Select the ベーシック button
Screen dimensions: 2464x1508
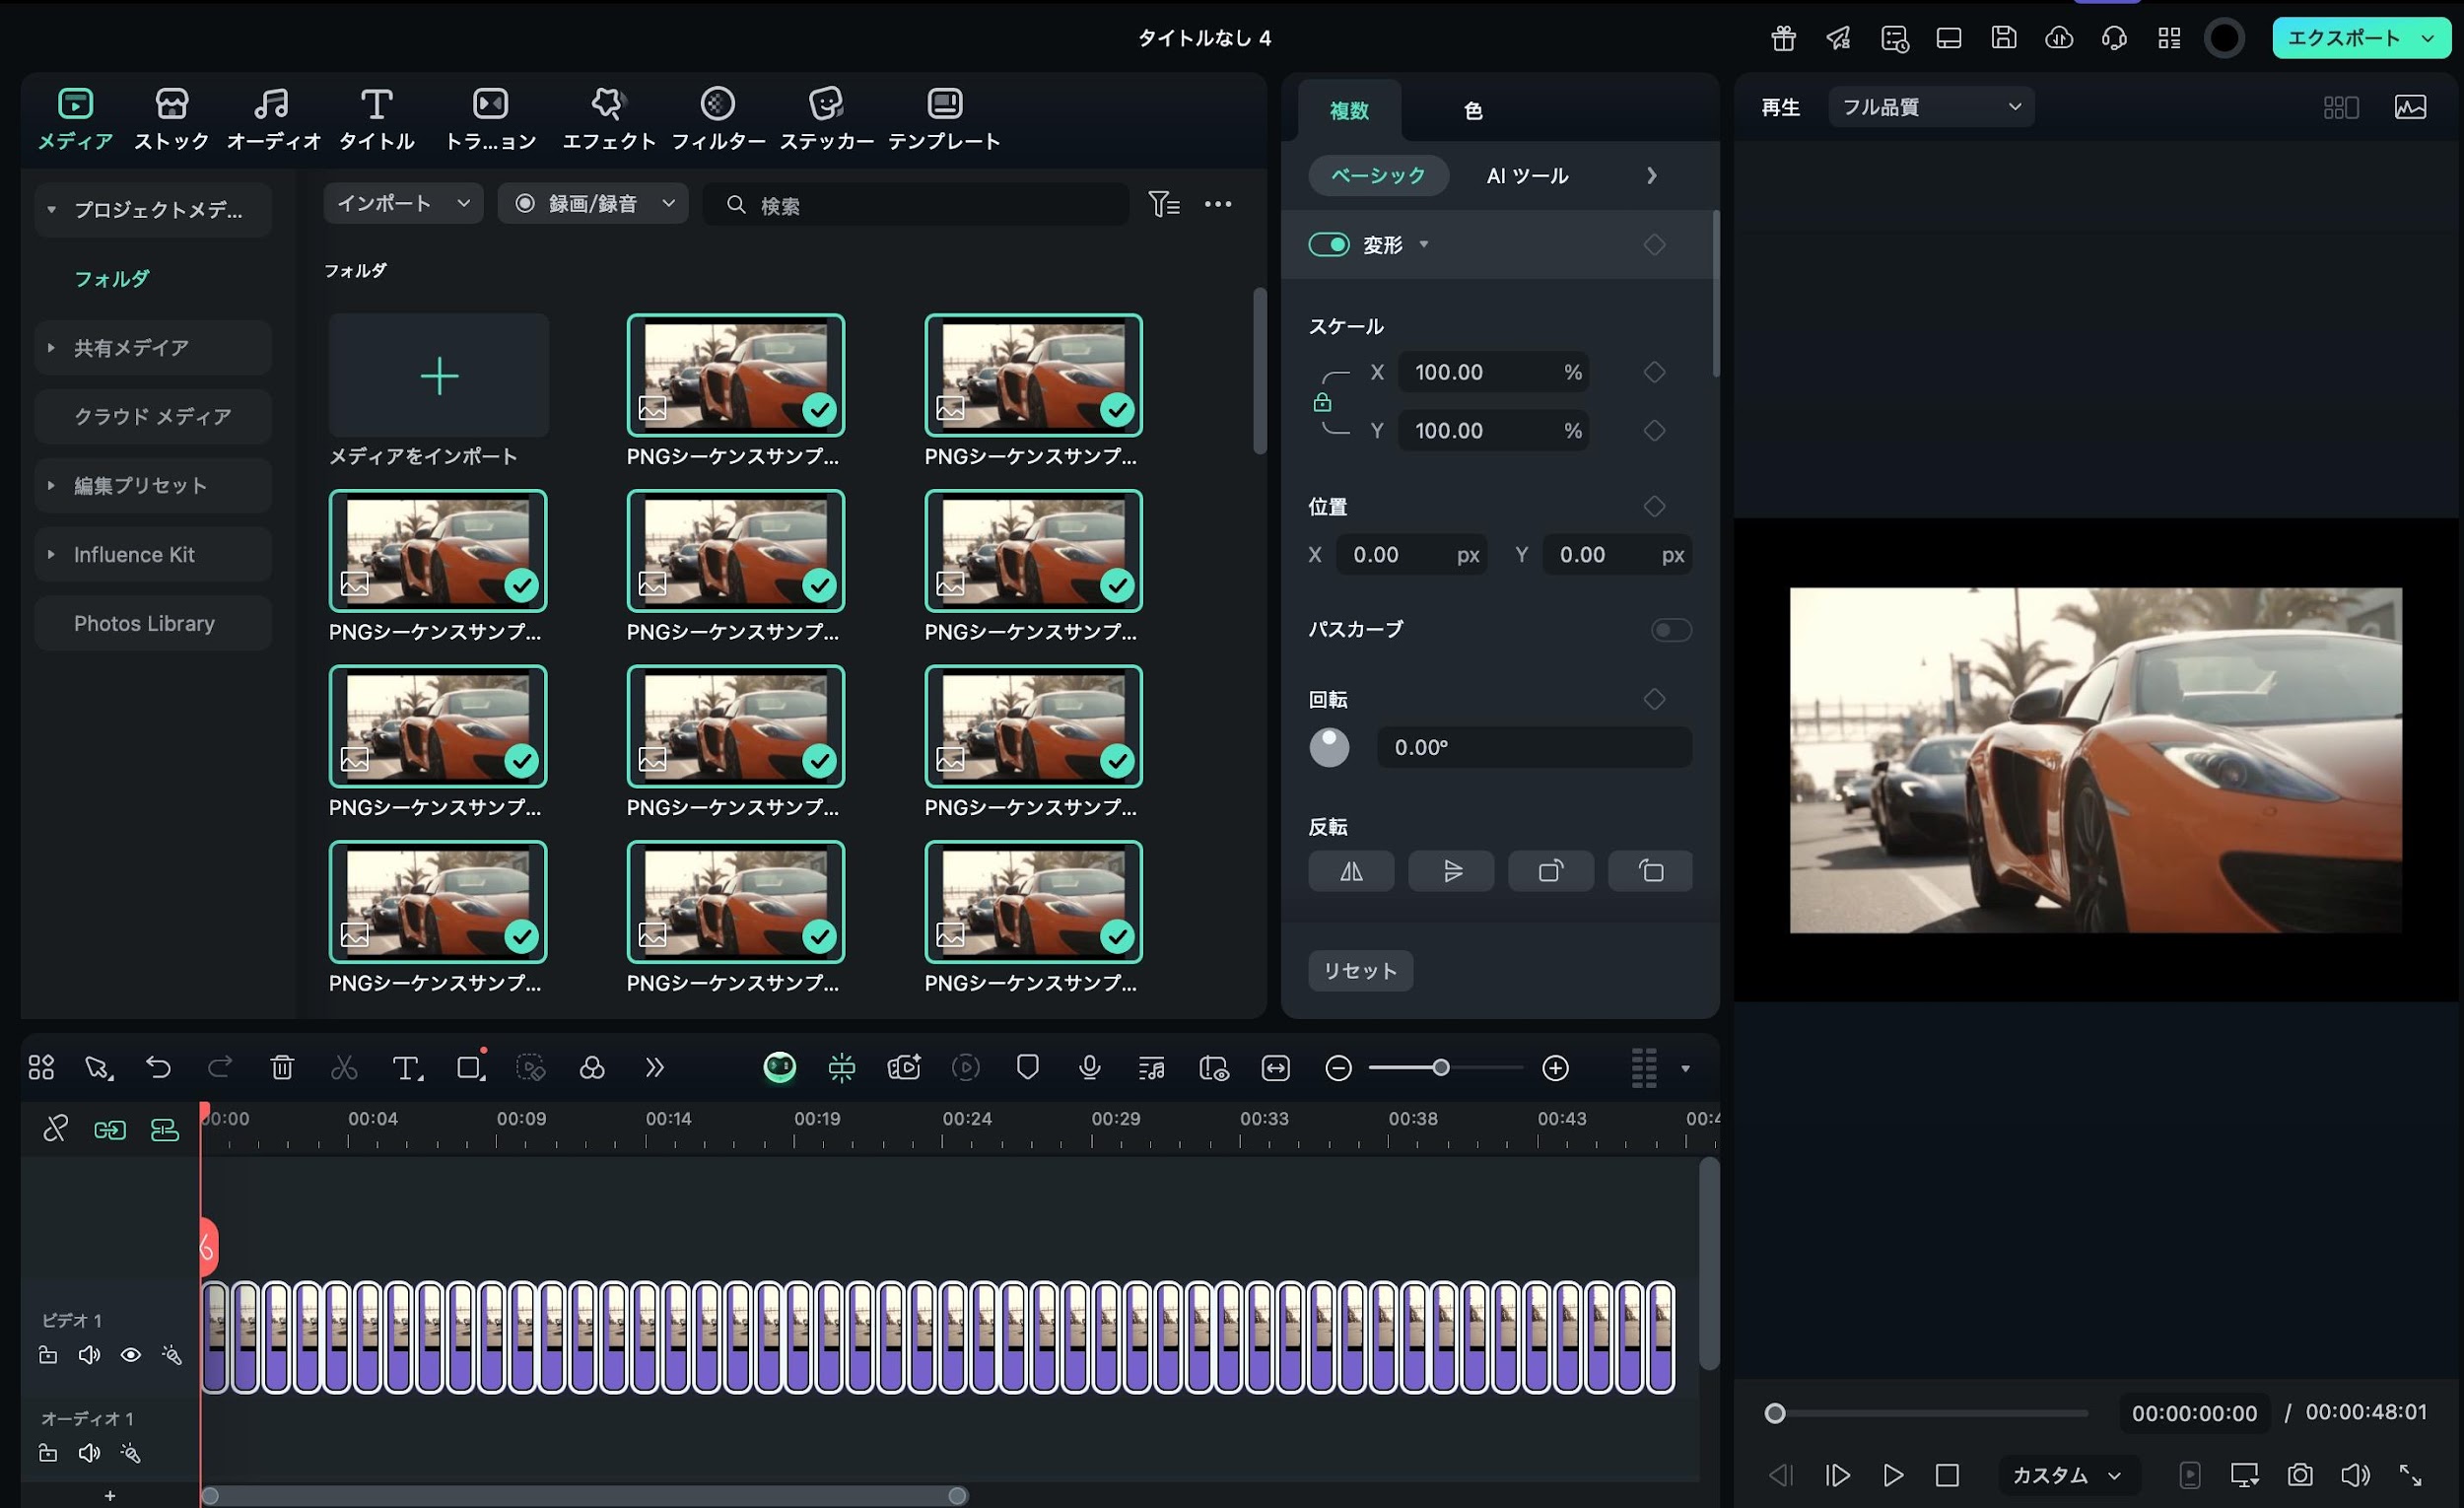(1378, 176)
